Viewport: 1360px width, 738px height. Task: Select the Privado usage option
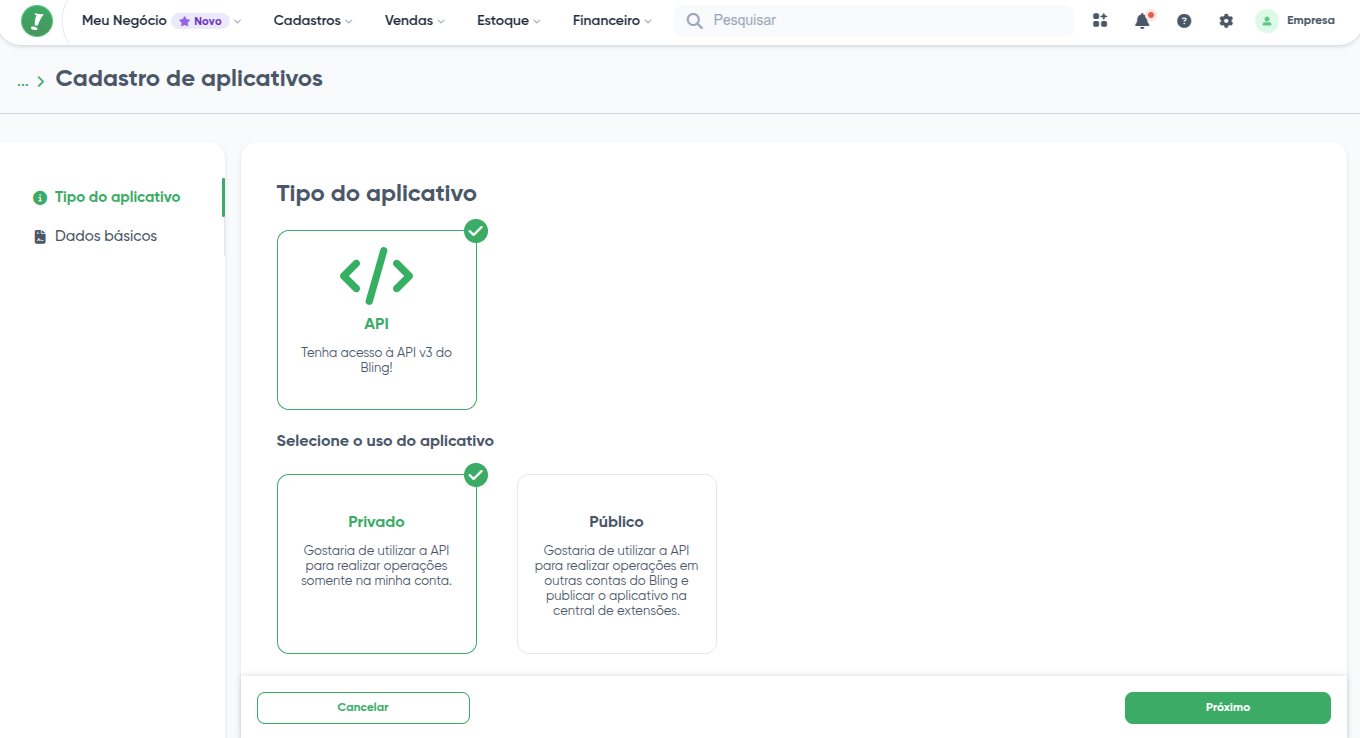pos(376,564)
